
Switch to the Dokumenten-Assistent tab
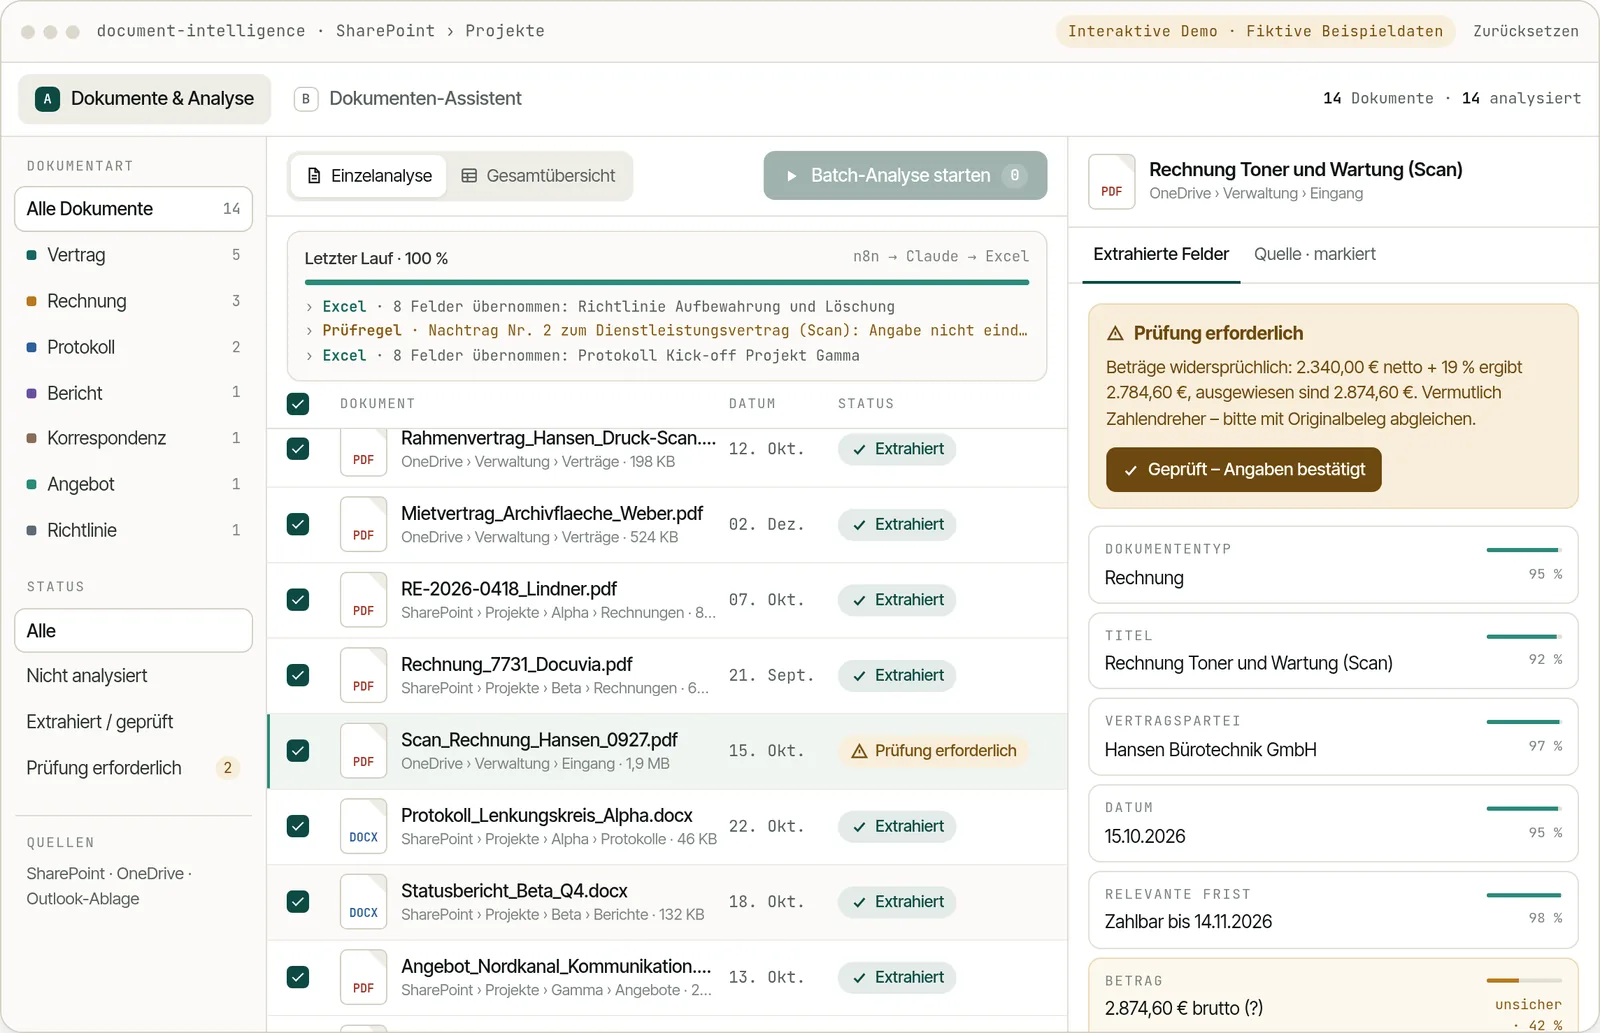[408, 99]
